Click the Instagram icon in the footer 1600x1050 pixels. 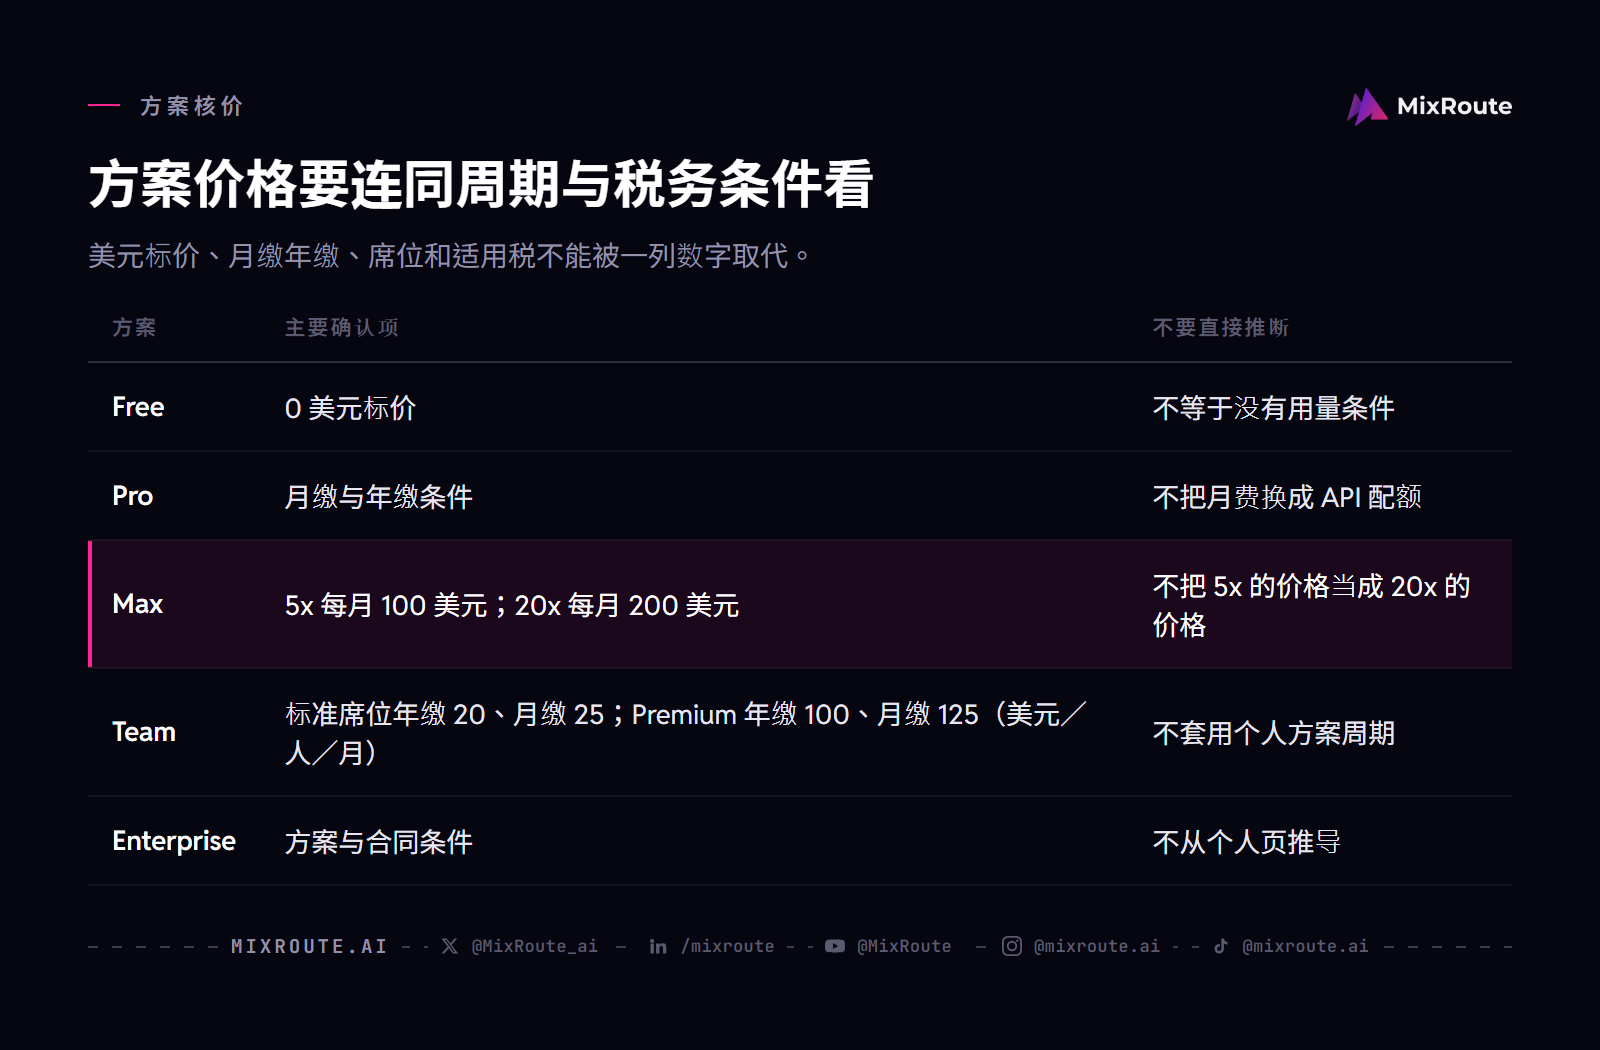point(1012,946)
